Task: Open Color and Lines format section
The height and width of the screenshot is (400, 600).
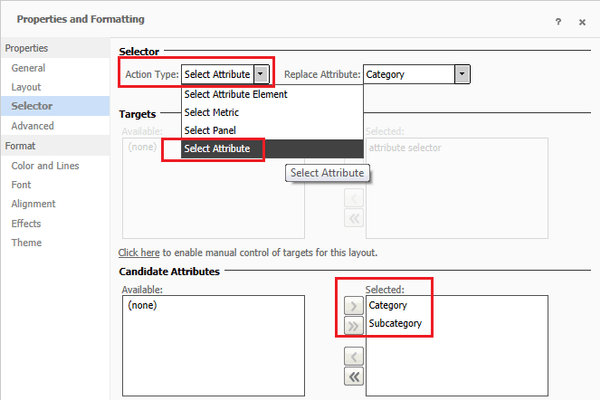Action: click(45, 166)
